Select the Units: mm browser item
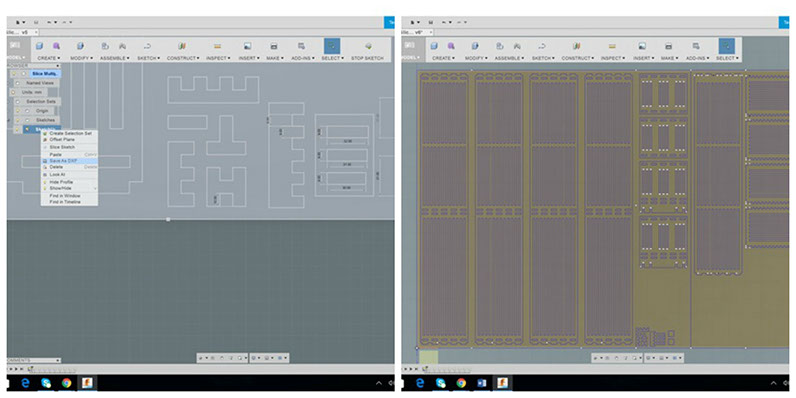796x398 pixels. (32, 92)
